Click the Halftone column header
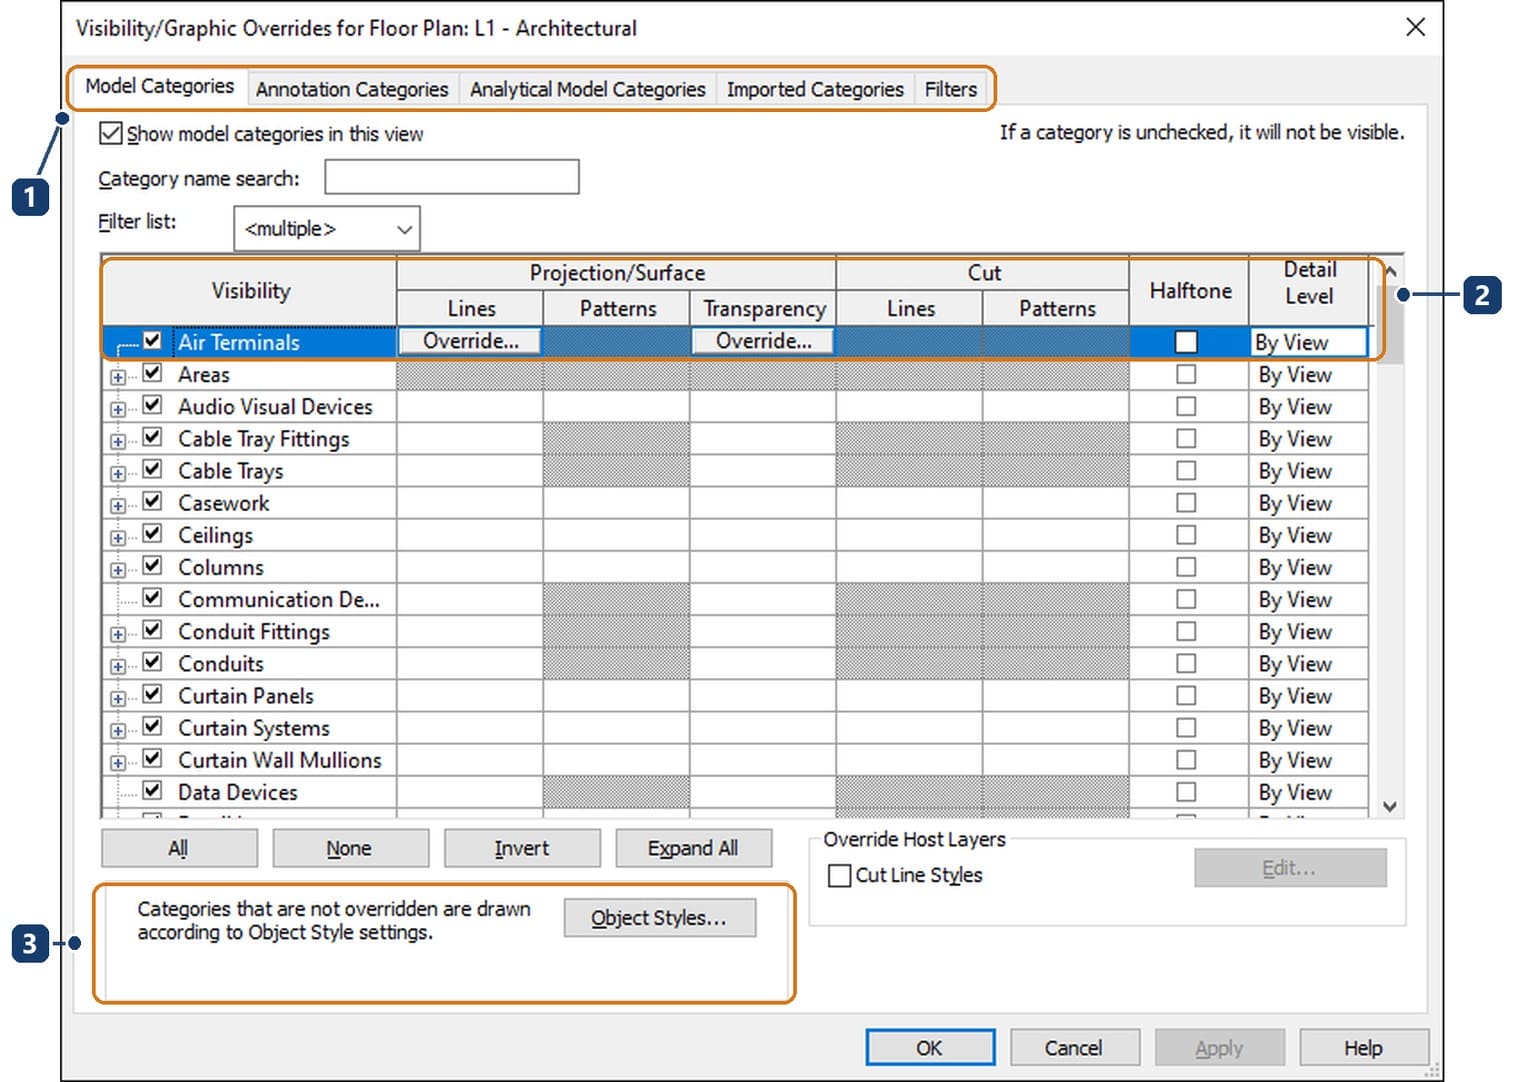 pos(1190,291)
